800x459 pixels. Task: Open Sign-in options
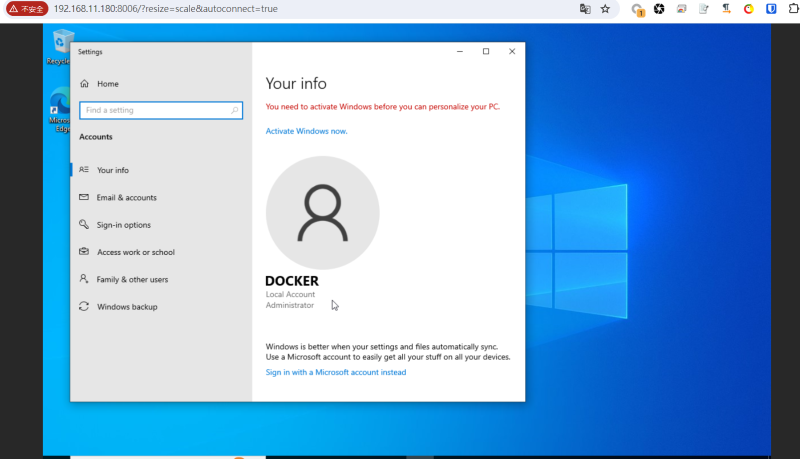pos(159,225)
